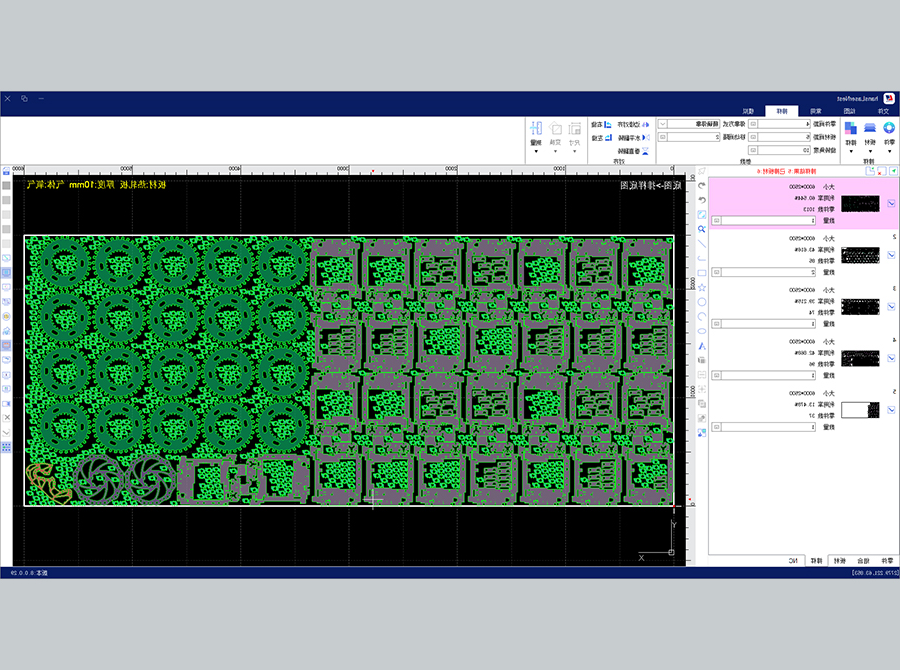Viewport: 900px width, 670px height.
Task: Open the dropdown arrow under the 测量 button
Action: [x=536, y=152]
